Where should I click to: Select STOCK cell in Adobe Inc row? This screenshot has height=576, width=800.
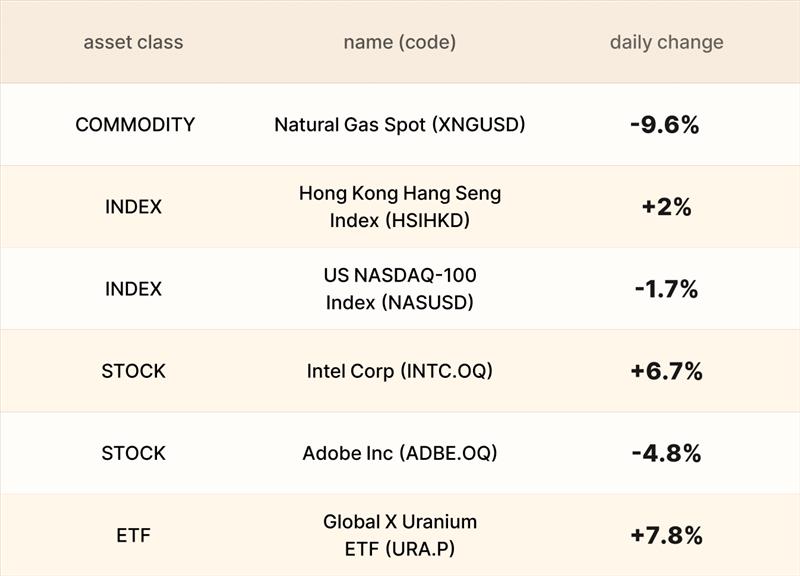click(133, 453)
